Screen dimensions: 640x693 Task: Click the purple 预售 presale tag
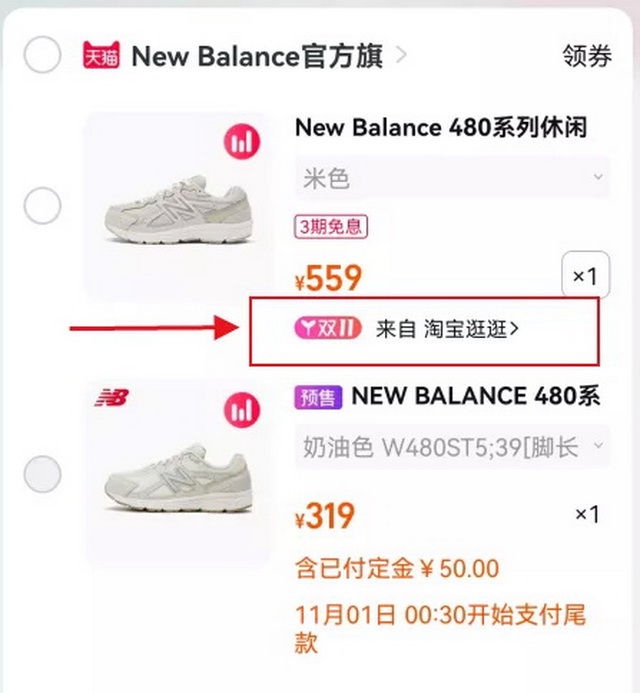(319, 396)
